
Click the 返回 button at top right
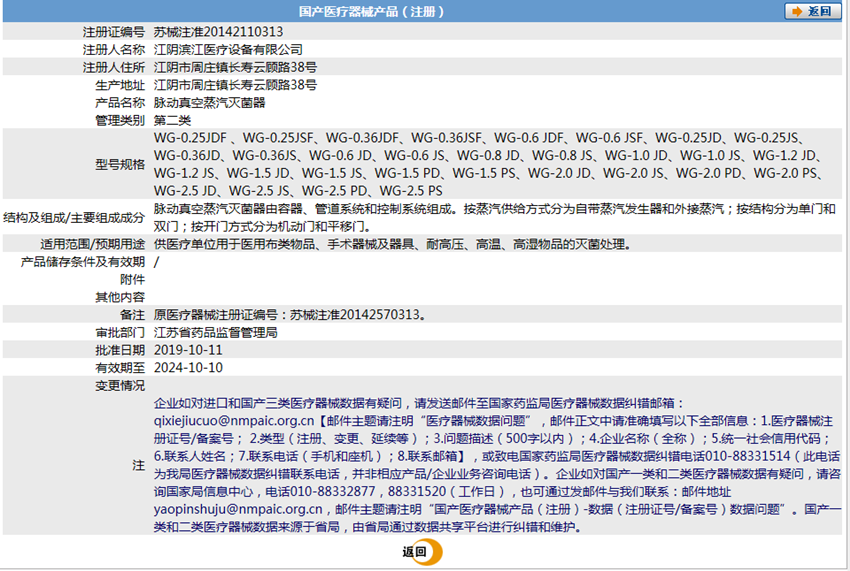(x=812, y=11)
